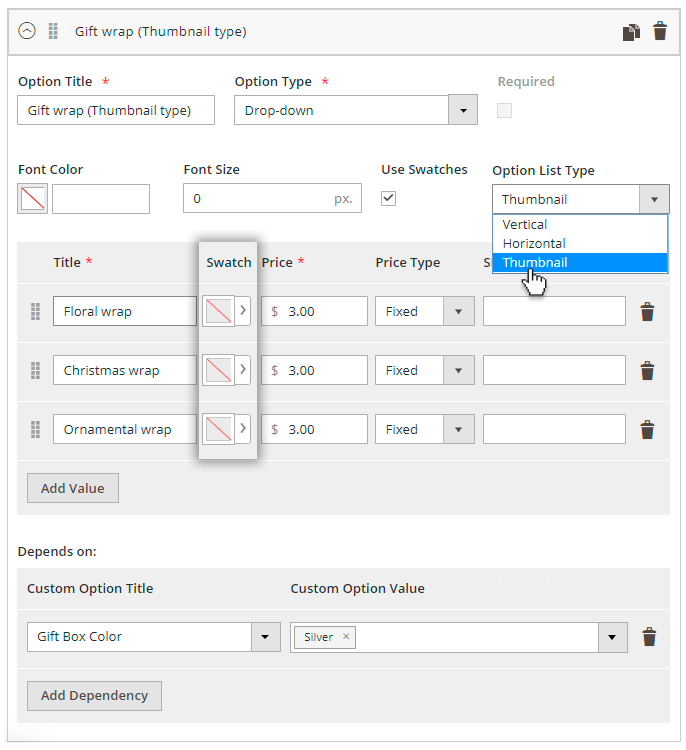Click drag handle beside Gift wrap header
The height and width of the screenshot is (750, 686).
pos(54,32)
